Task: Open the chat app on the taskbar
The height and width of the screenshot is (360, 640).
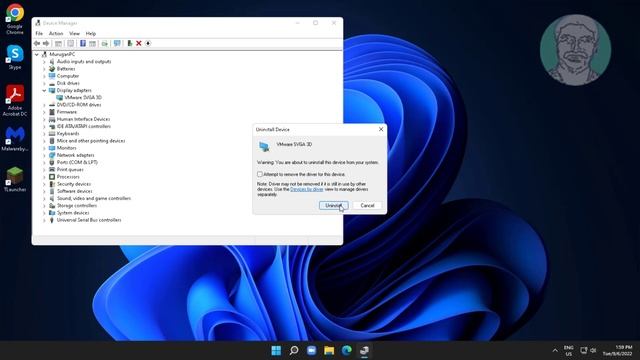Action: coord(311,350)
